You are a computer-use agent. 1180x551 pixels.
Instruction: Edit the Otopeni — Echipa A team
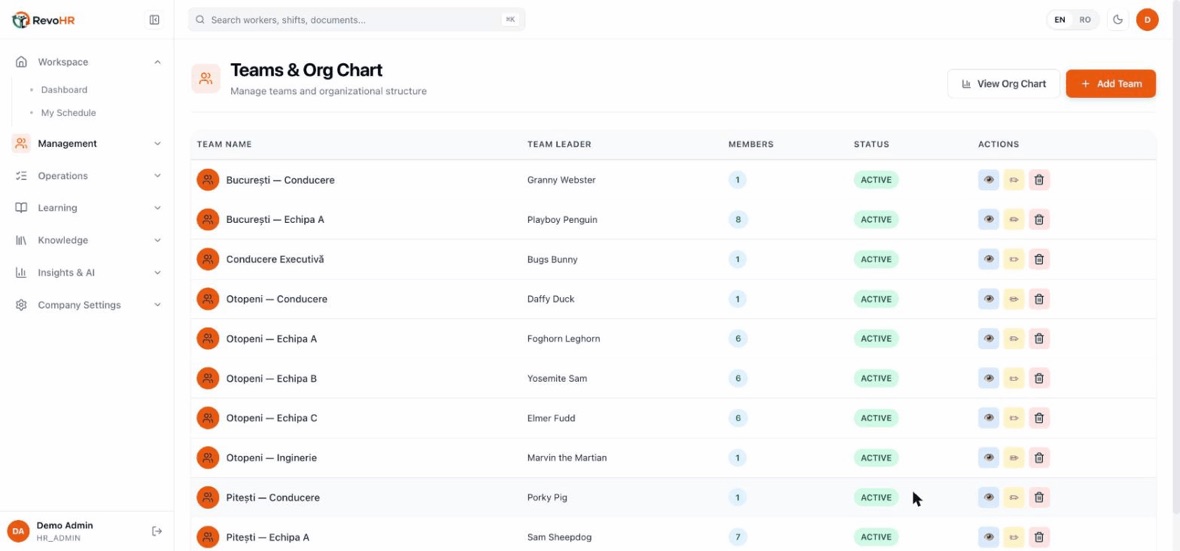(x=1014, y=339)
